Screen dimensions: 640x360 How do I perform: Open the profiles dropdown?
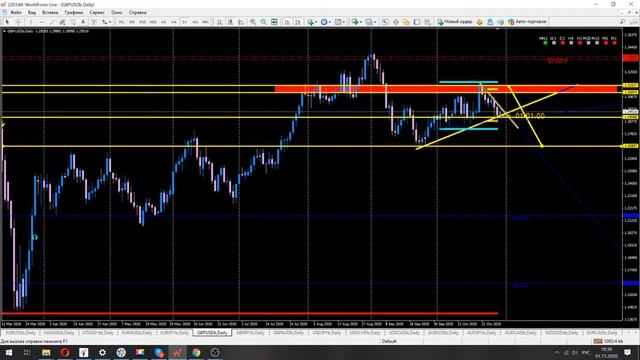[371, 22]
